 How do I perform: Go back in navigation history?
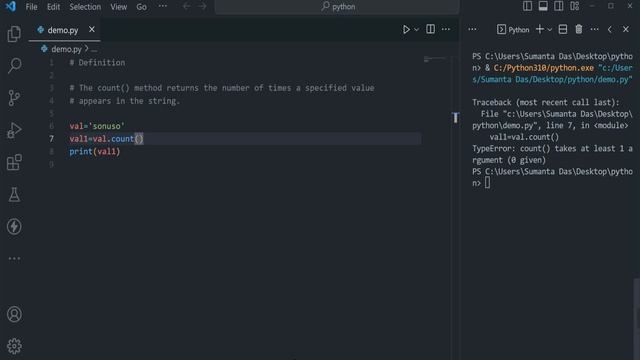coord(186,7)
